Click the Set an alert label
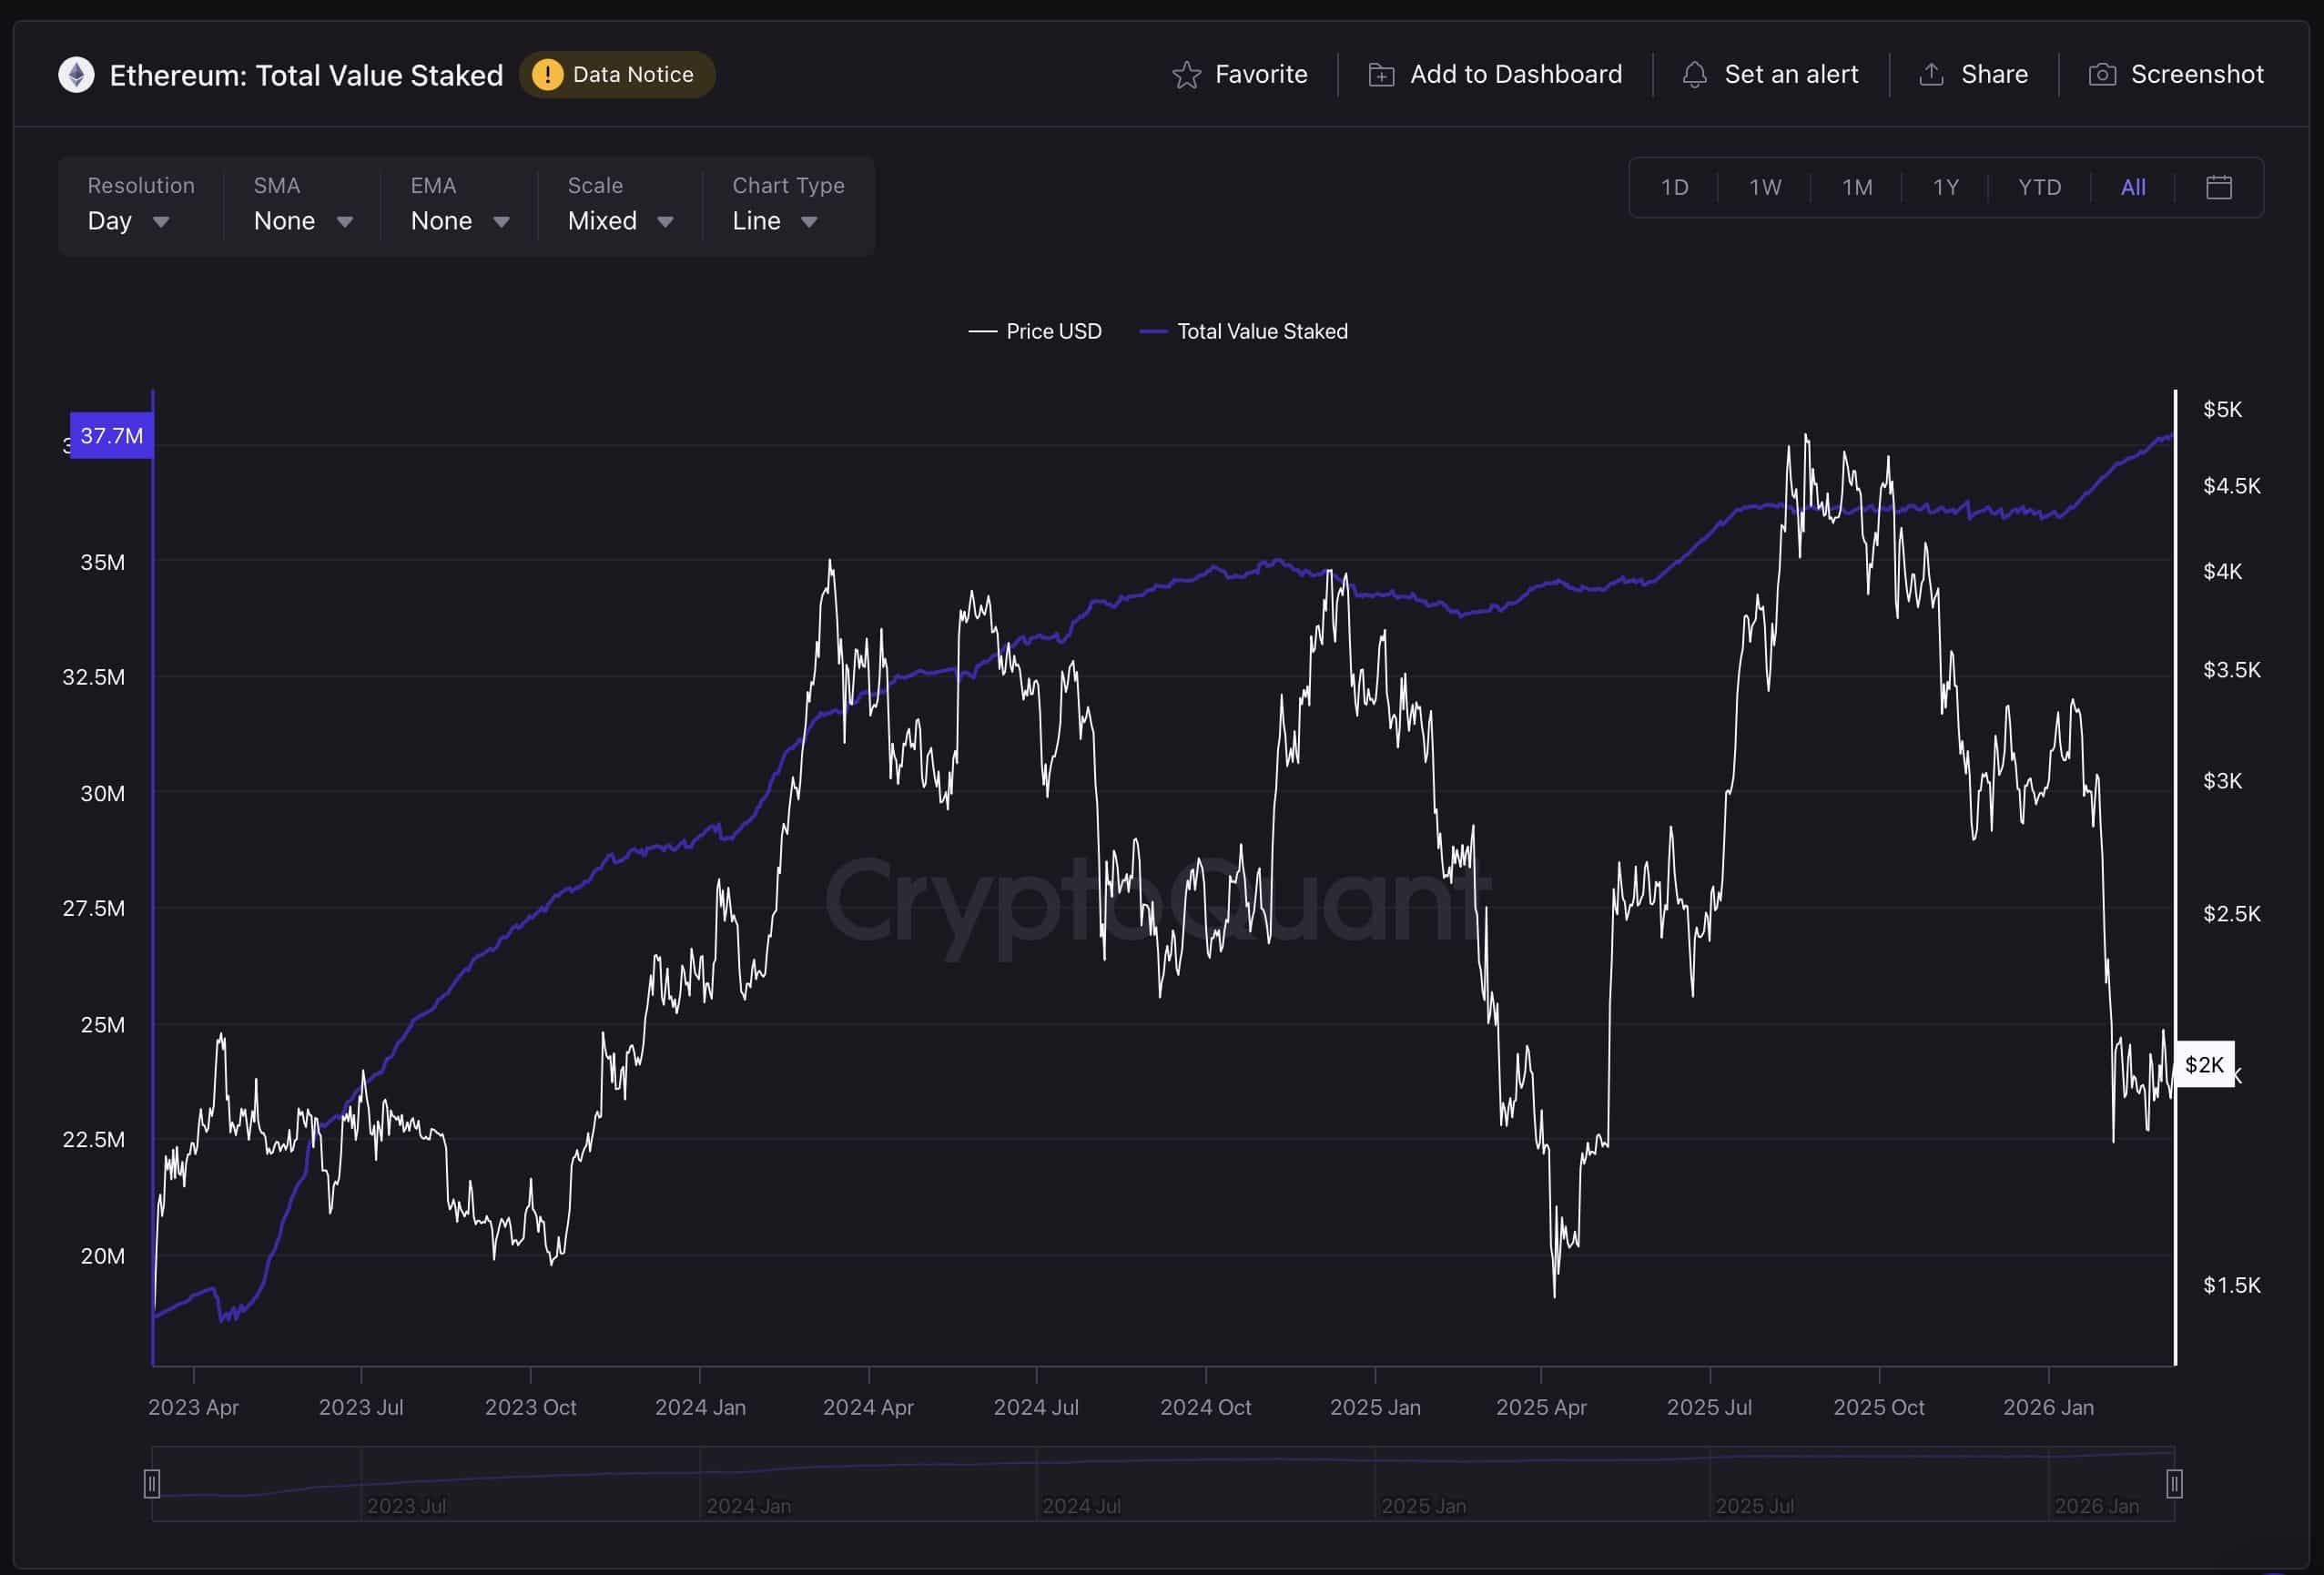Image resolution: width=2324 pixels, height=1575 pixels. 1791,75
